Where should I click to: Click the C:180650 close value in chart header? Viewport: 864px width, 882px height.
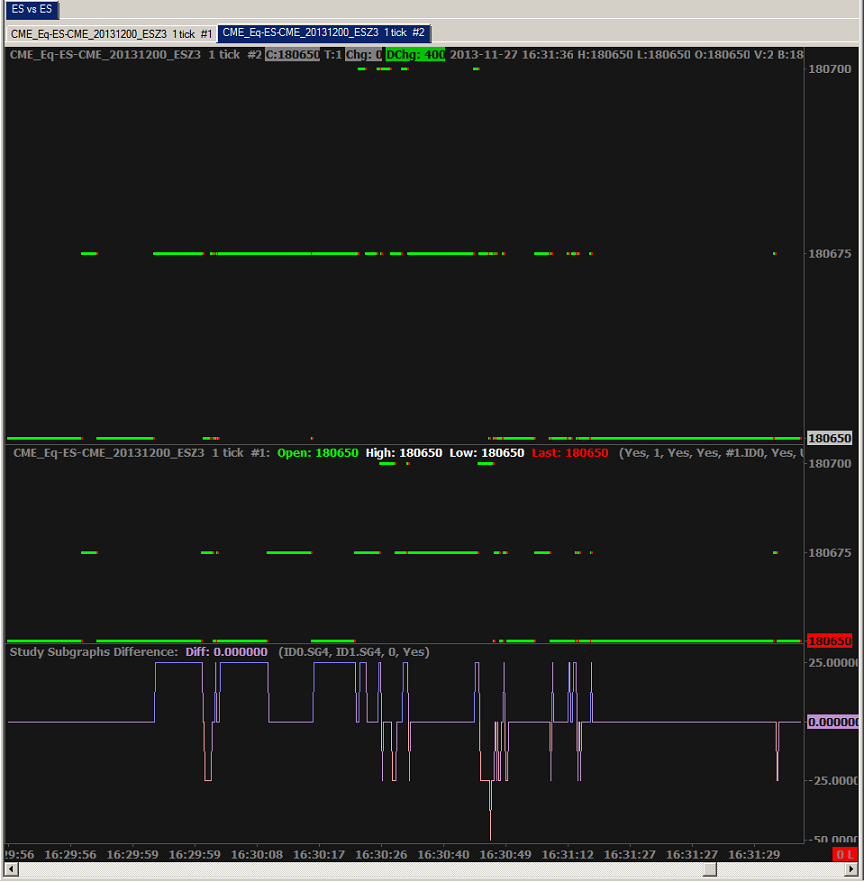point(292,55)
